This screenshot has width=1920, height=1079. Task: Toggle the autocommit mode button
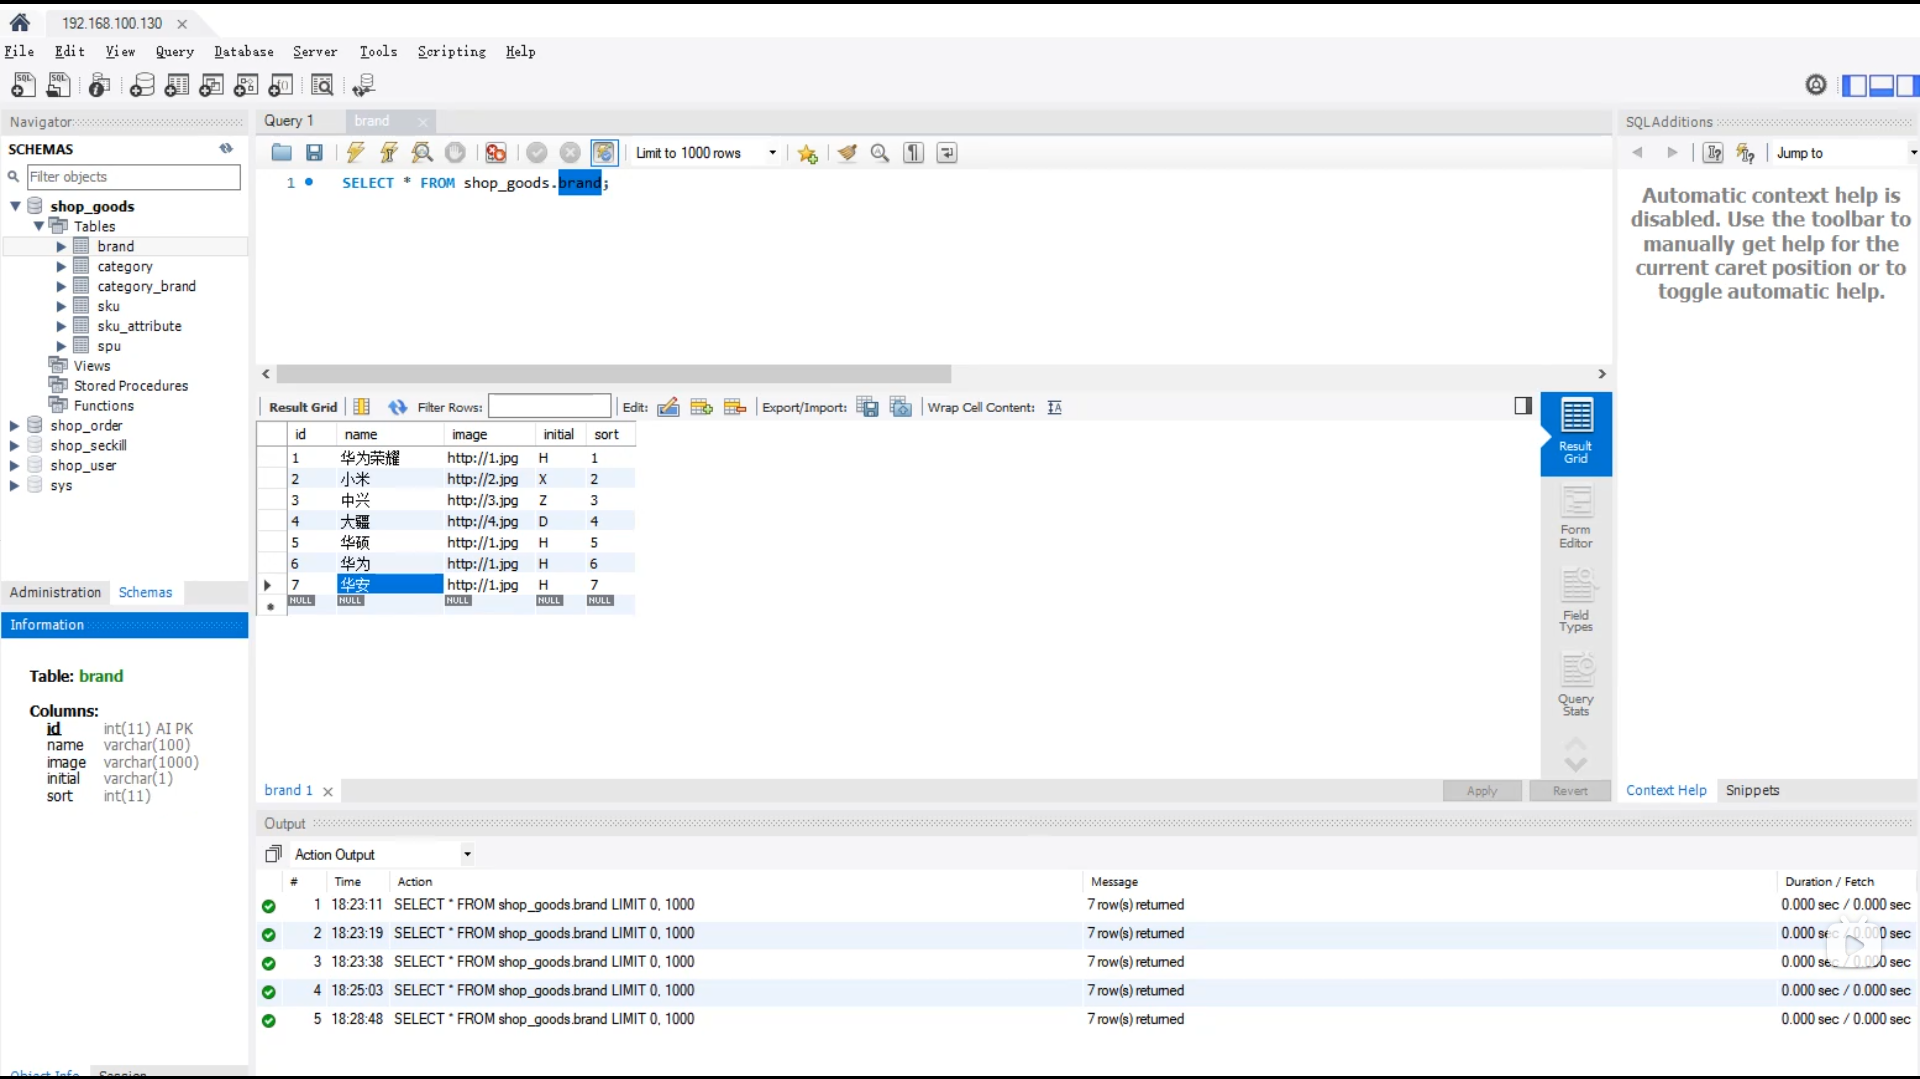pos(604,153)
